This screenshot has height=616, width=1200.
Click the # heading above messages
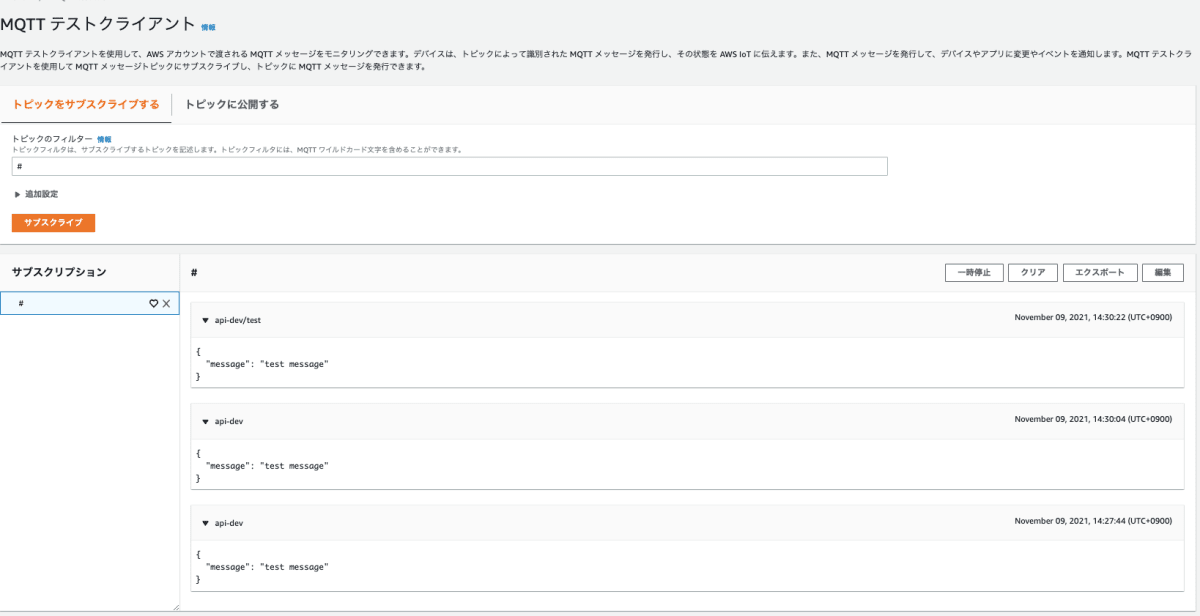tap(194, 272)
